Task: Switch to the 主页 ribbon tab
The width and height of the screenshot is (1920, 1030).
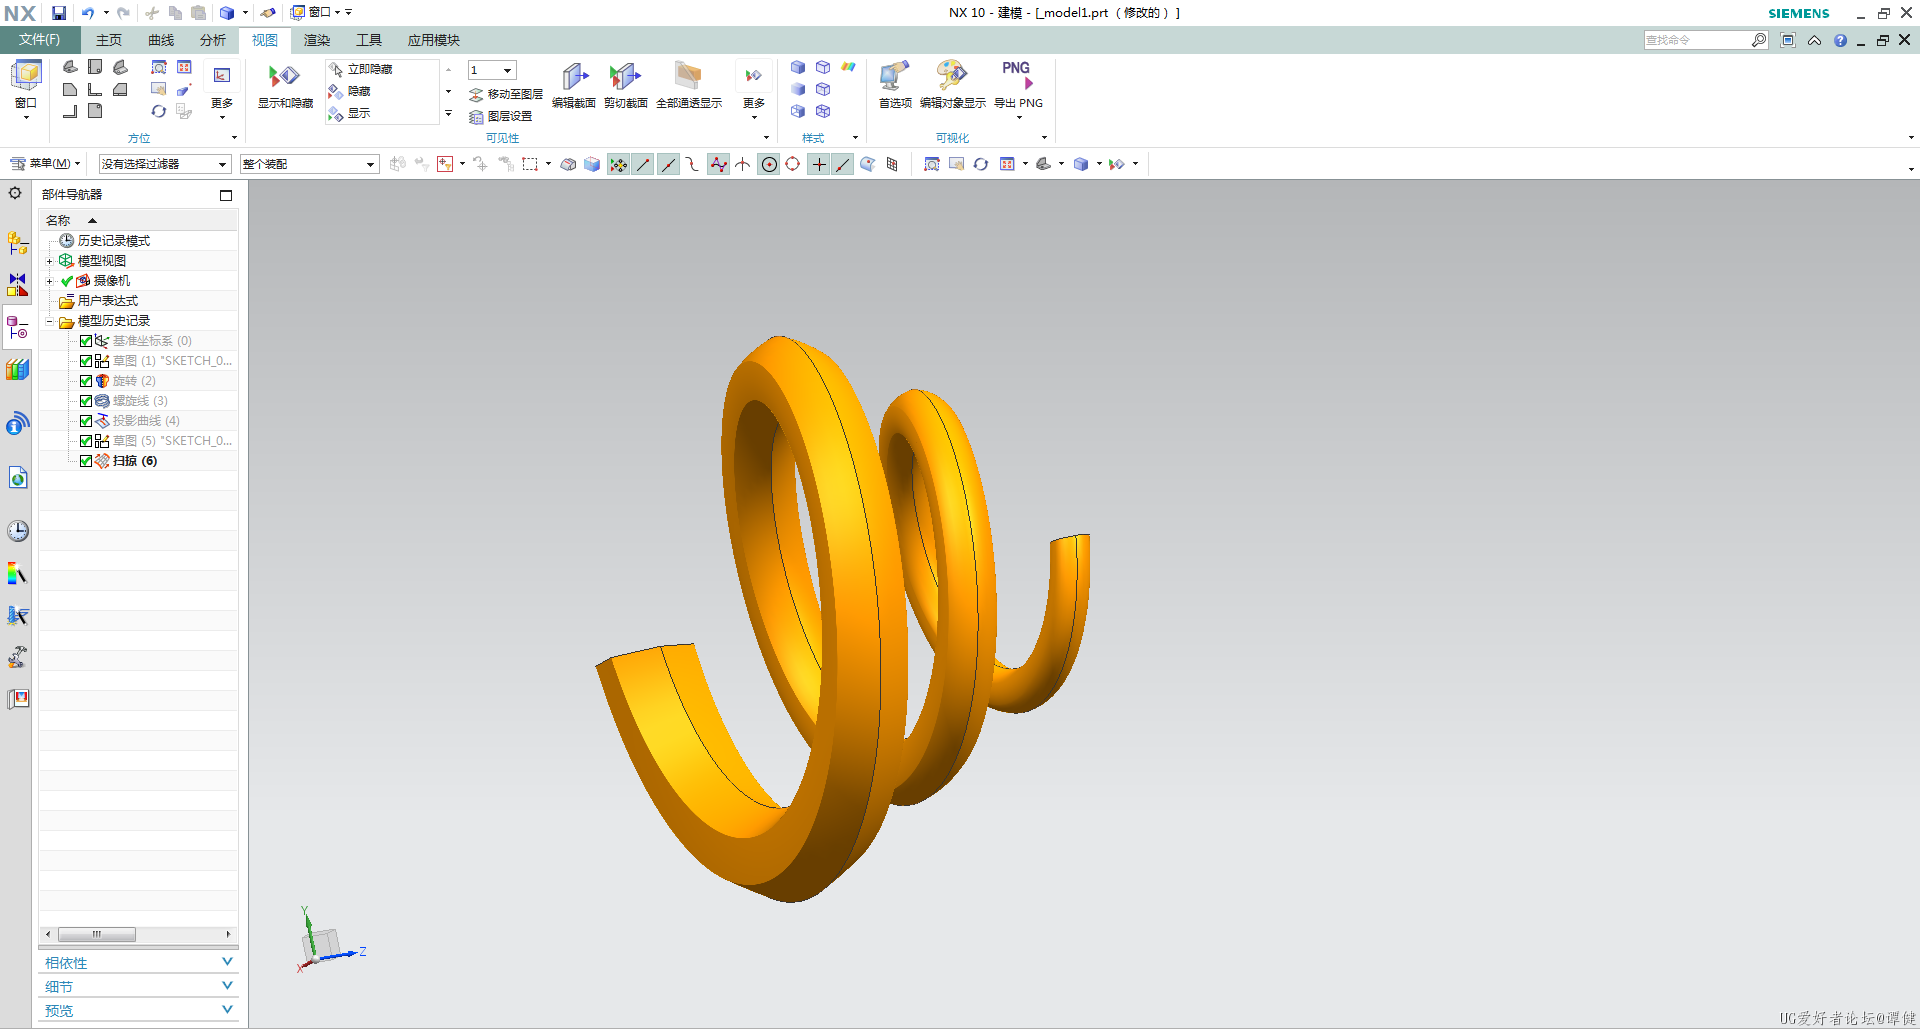Action: (x=109, y=40)
